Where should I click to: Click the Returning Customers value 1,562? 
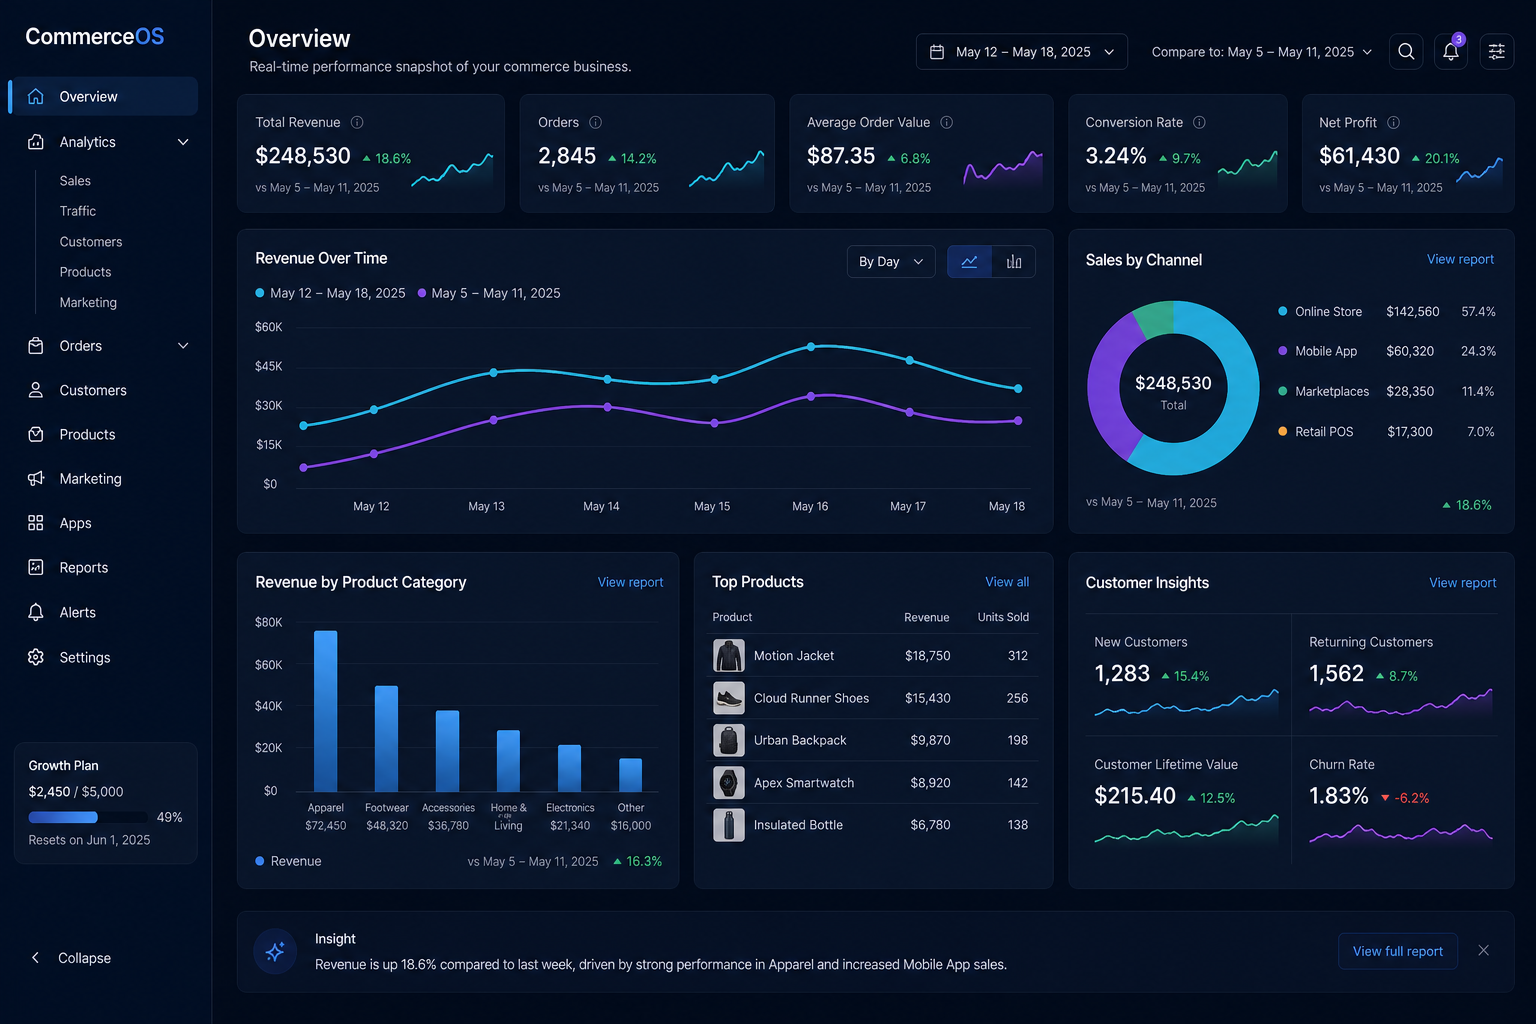coord(1336,674)
